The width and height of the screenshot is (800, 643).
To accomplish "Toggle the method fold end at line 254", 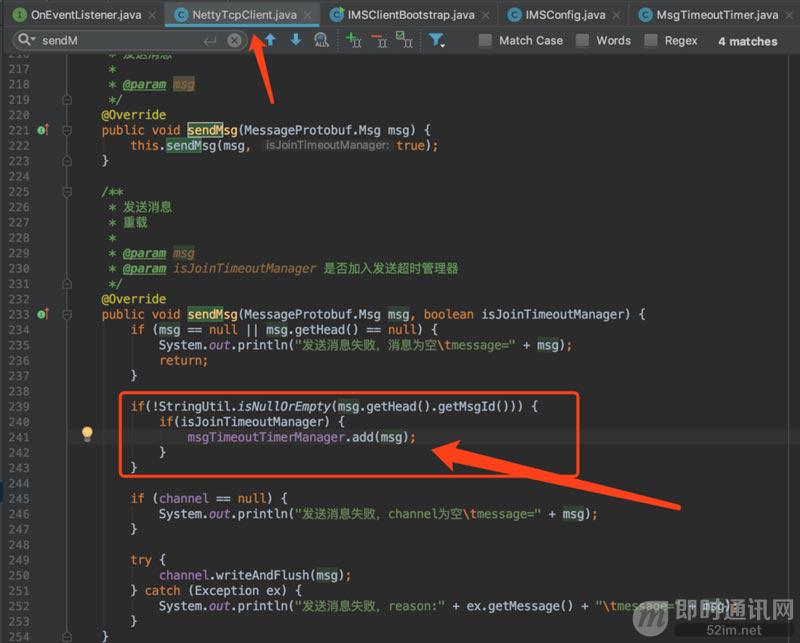I will pyautogui.click(x=67, y=636).
